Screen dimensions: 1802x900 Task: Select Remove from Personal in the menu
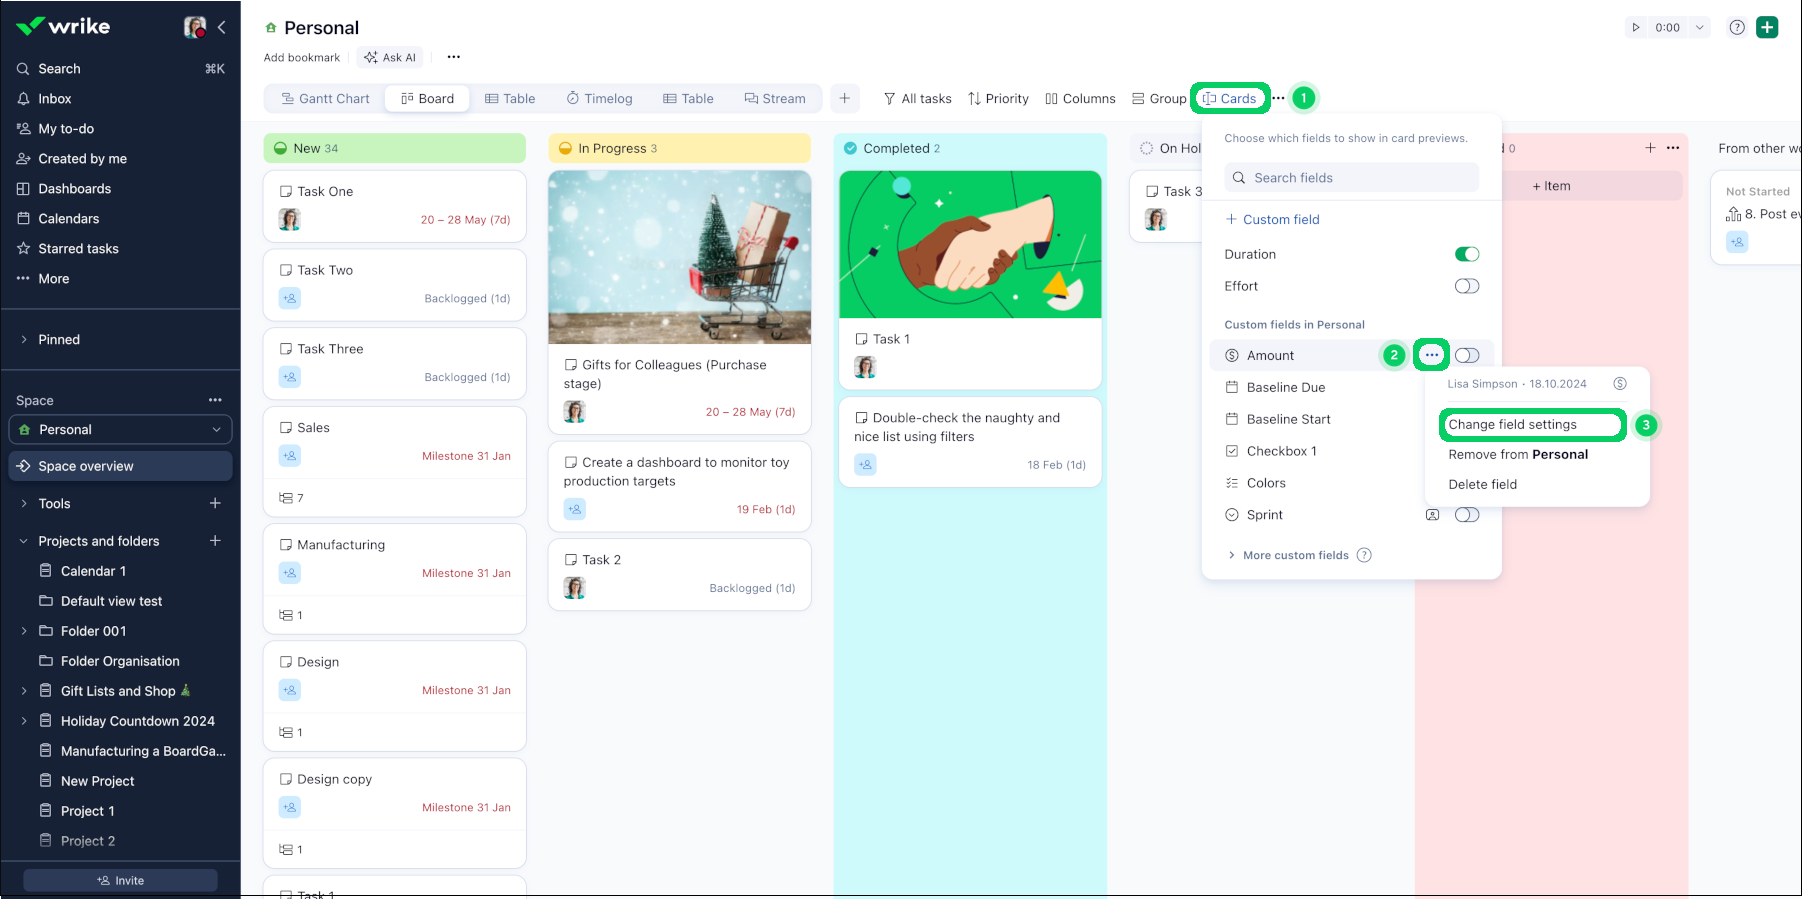pos(1518,454)
